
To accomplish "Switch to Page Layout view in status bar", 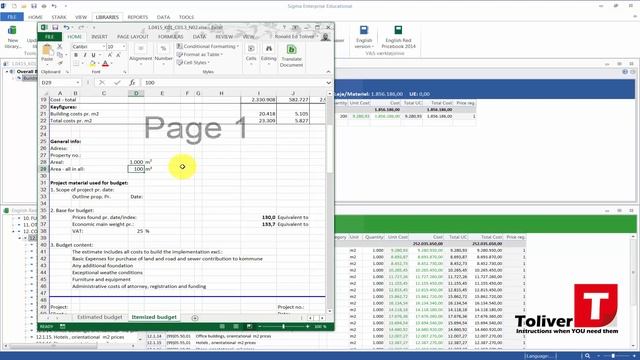I will [236, 327].
